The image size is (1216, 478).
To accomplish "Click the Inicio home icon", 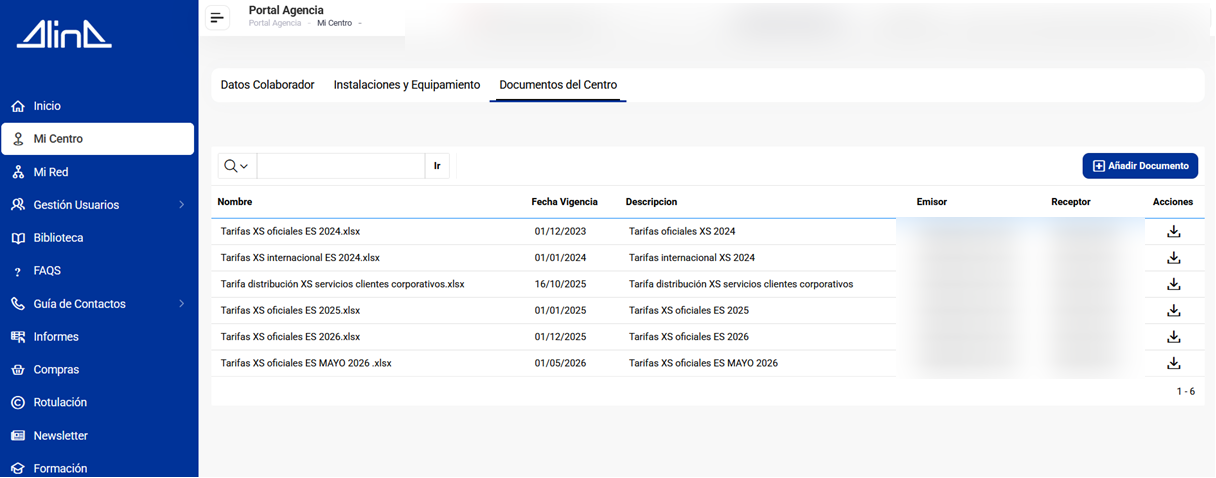I will pyautogui.click(x=18, y=106).
